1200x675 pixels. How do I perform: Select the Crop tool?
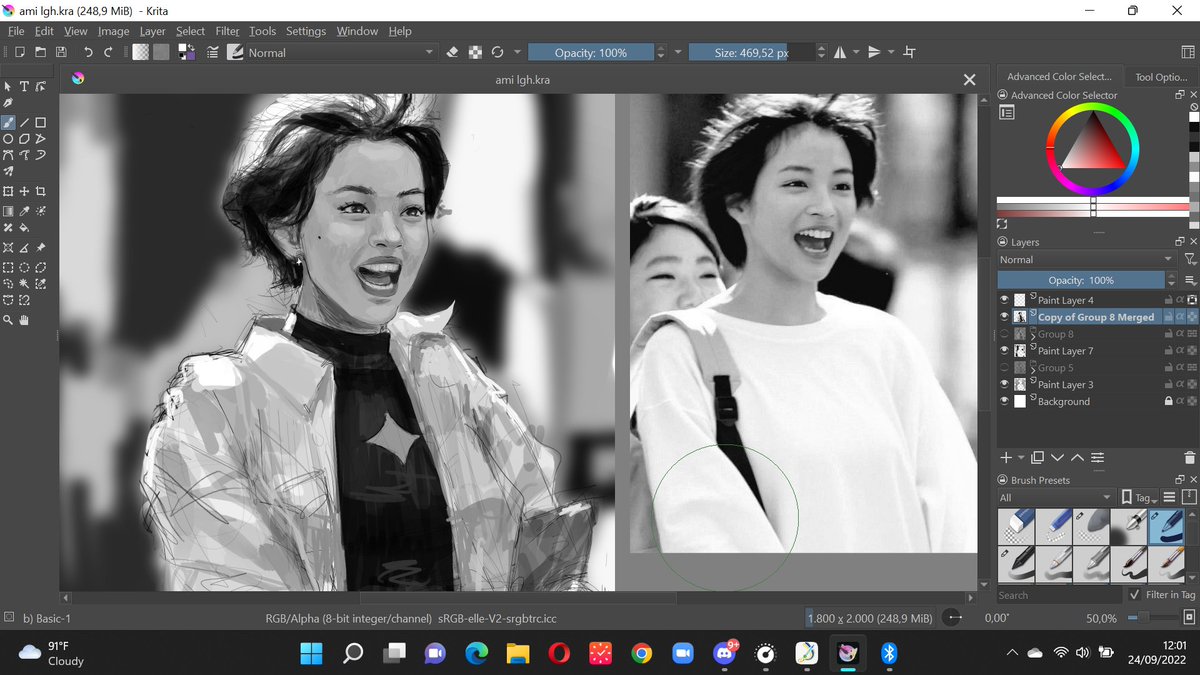click(41, 192)
